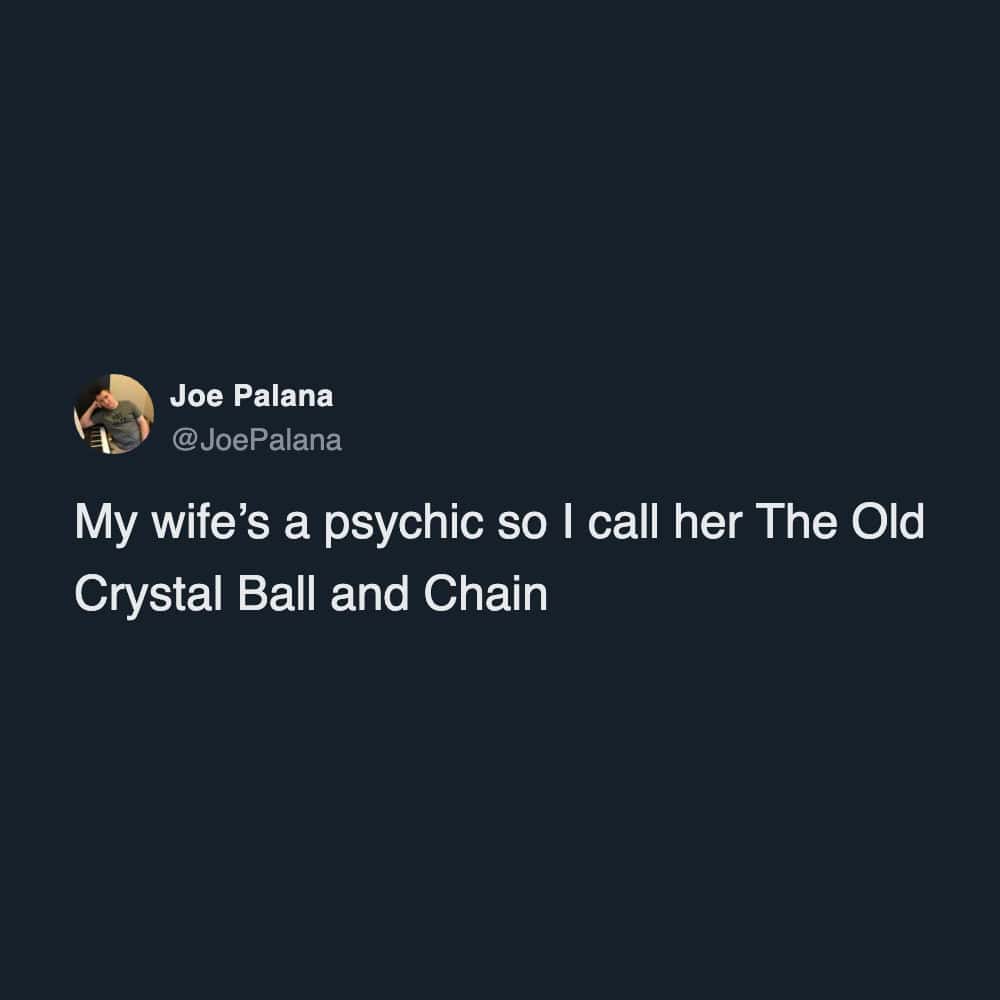Click the word The before Old
The image size is (1000, 1000).
pos(797,521)
